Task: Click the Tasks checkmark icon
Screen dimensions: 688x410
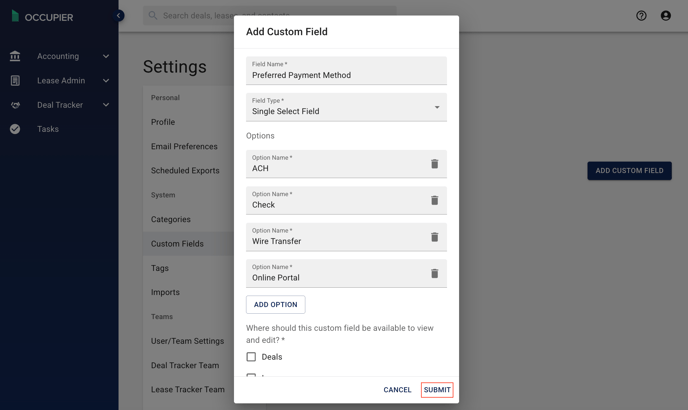Action: click(x=15, y=129)
